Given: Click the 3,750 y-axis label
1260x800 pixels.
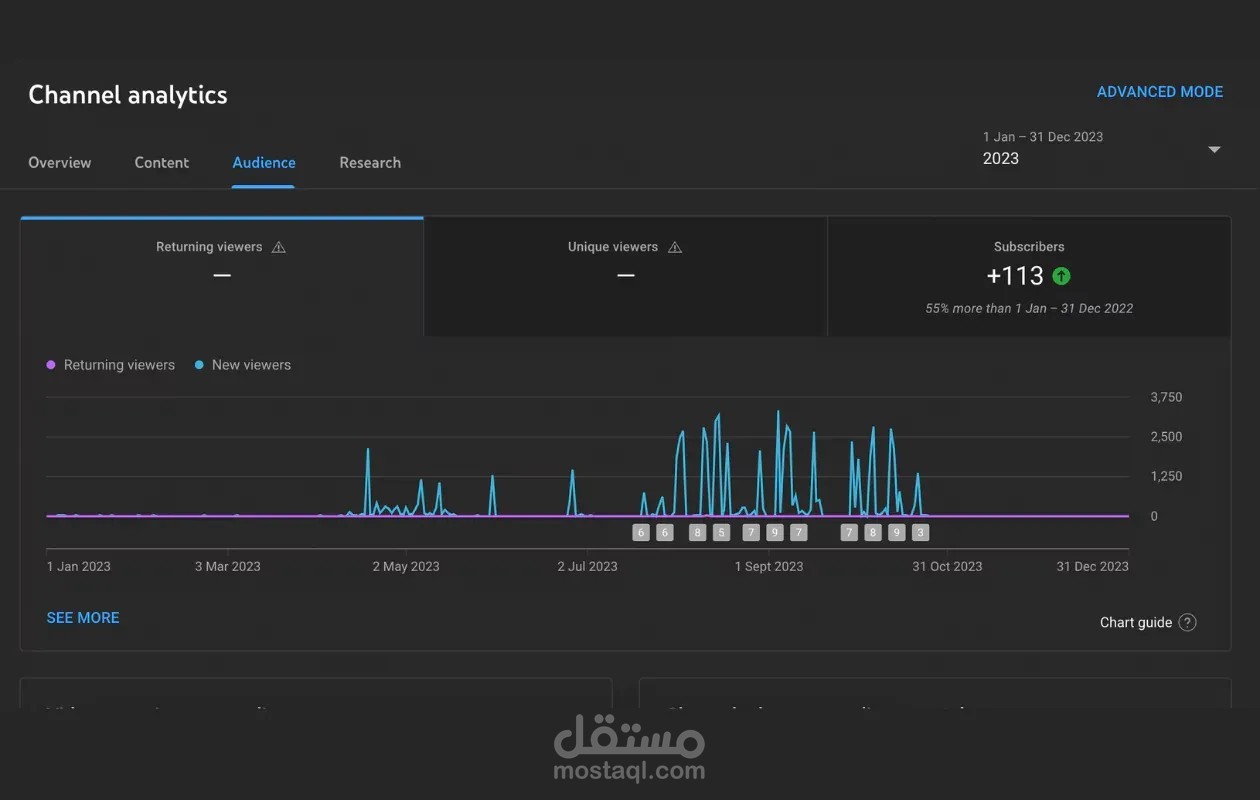Looking at the screenshot, I should point(1166,397).
